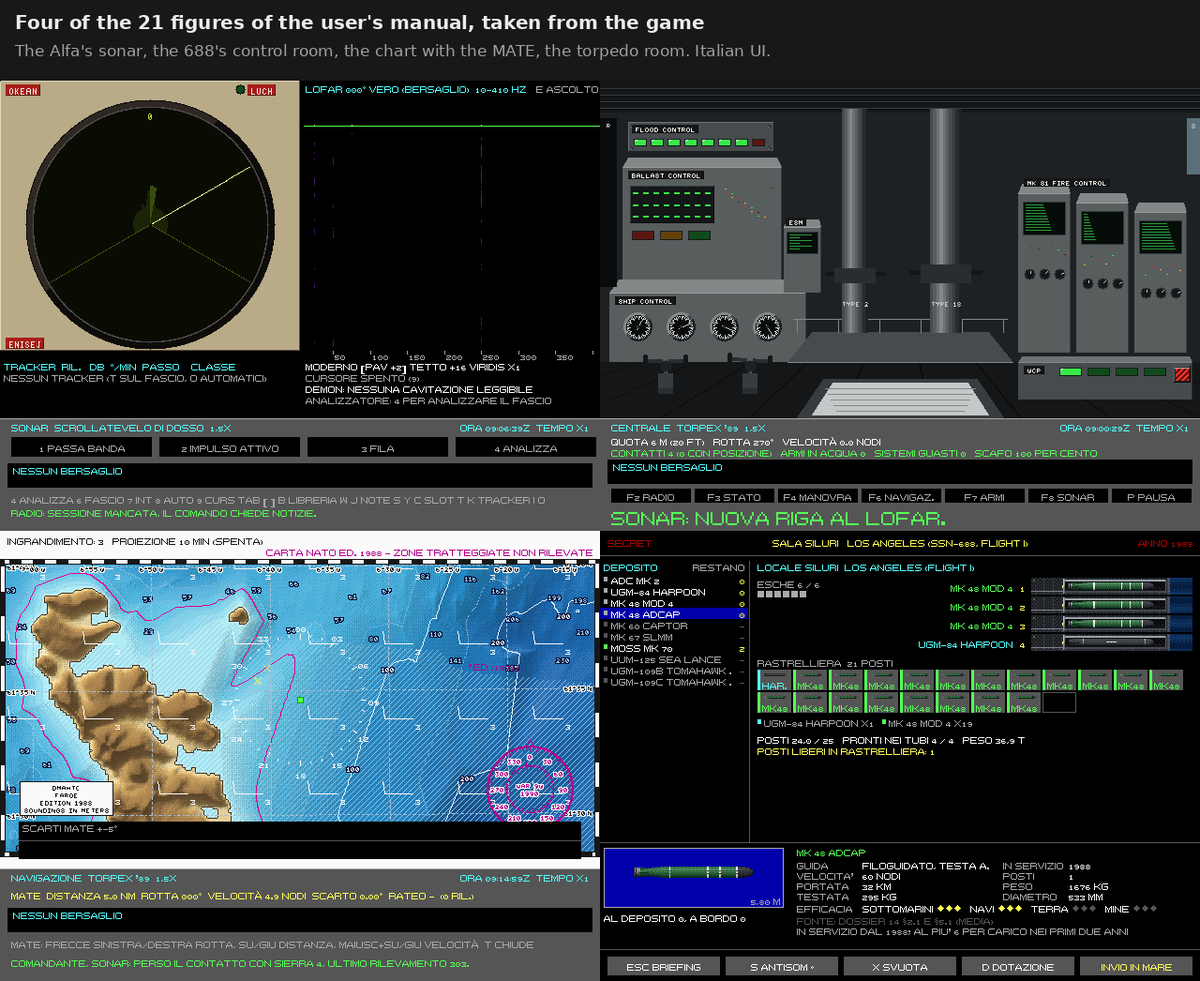Click the Invio In Mare button

click(x=1136, y=967)
